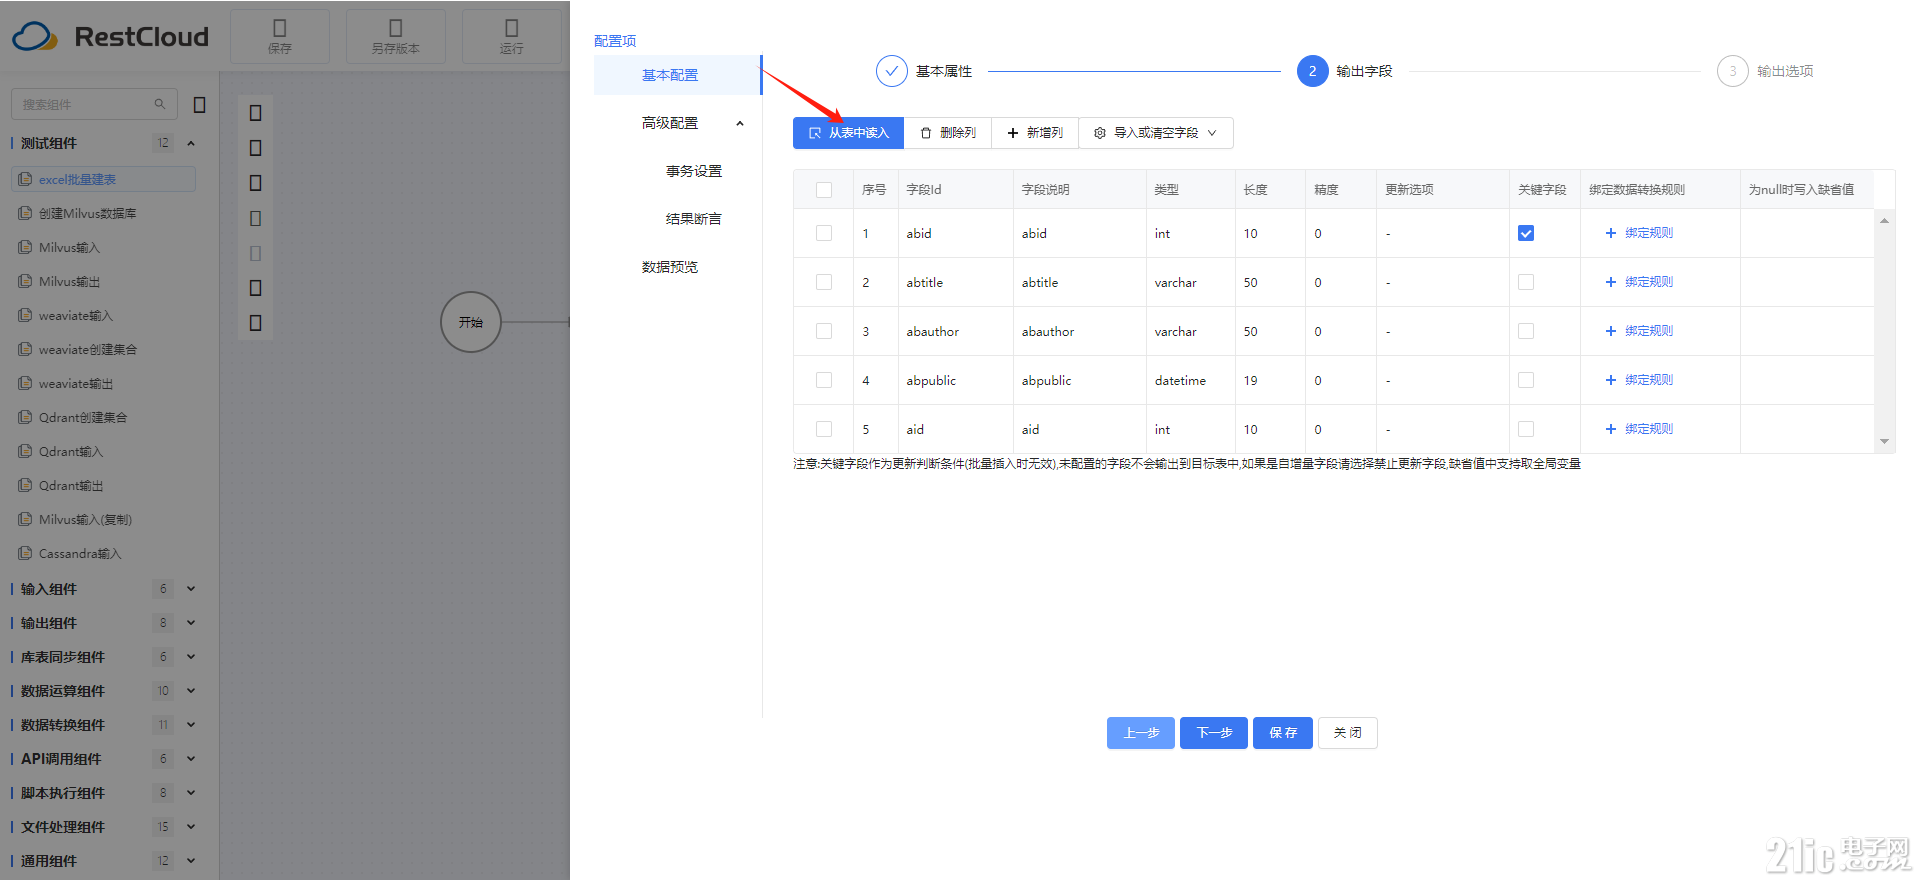The width and height of the screenshot is (1920, 880).
Task: Click 绑定规则 link in abtitle row
Action: [x=1639, y=282]
